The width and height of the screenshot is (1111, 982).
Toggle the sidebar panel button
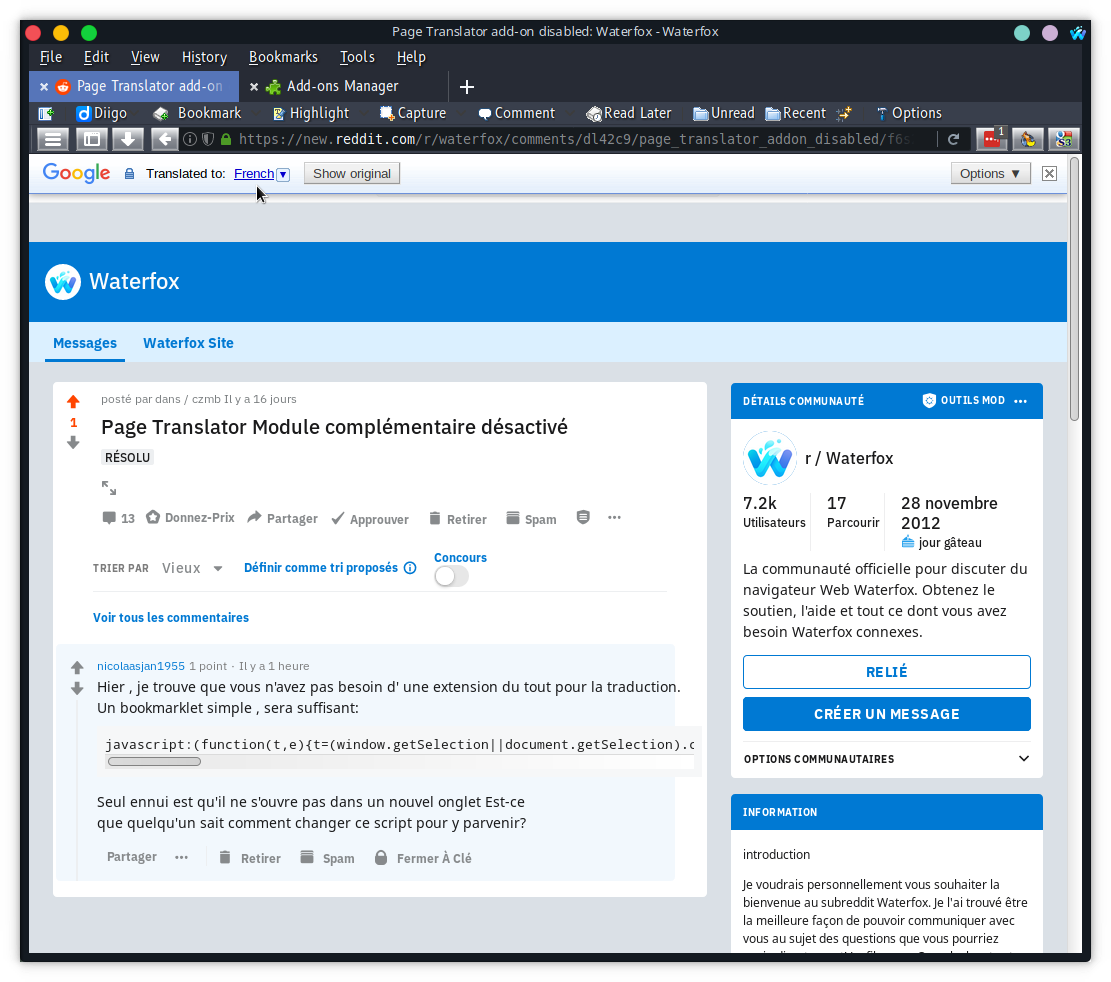click(x=91, y=139)
